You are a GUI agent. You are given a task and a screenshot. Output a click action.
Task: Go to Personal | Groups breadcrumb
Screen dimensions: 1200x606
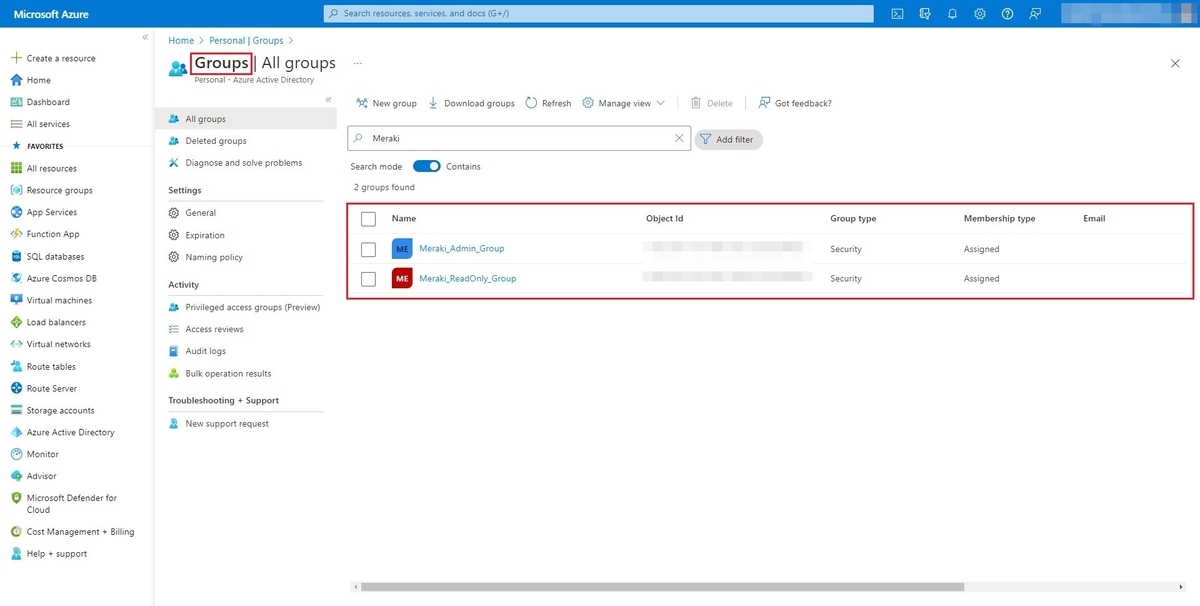pyautogui.click(x=246, y=40)
